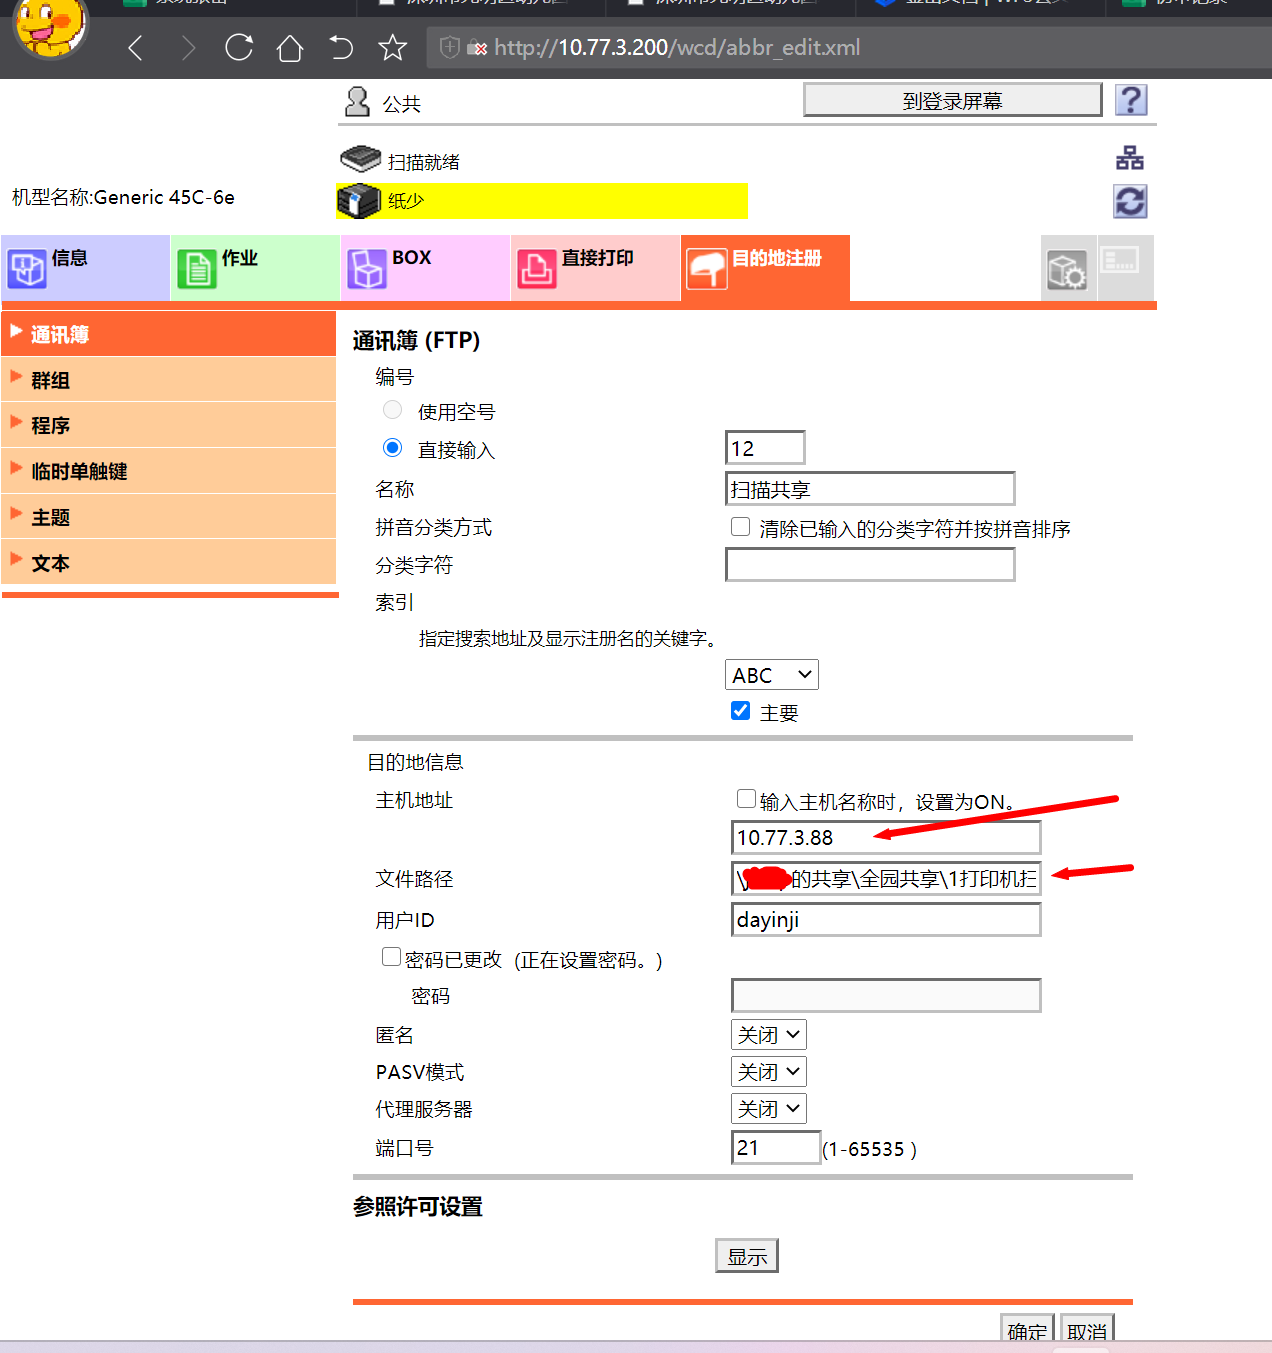Screen dimensions: 1272x1353
Task: Click the browser forward arrow
Action: tap(187, 48)
